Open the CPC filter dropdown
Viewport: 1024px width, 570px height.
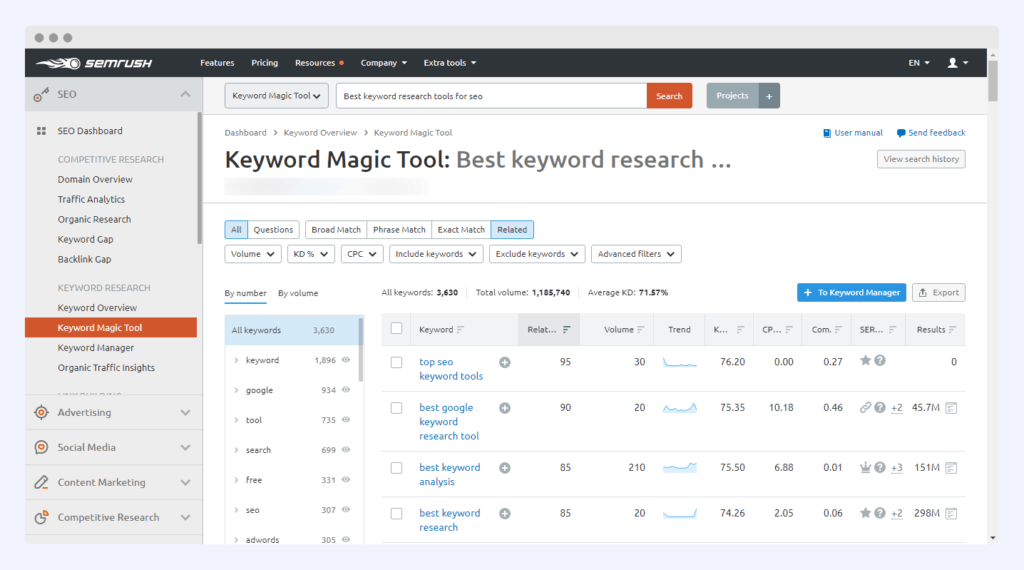[x=362, y=254]
